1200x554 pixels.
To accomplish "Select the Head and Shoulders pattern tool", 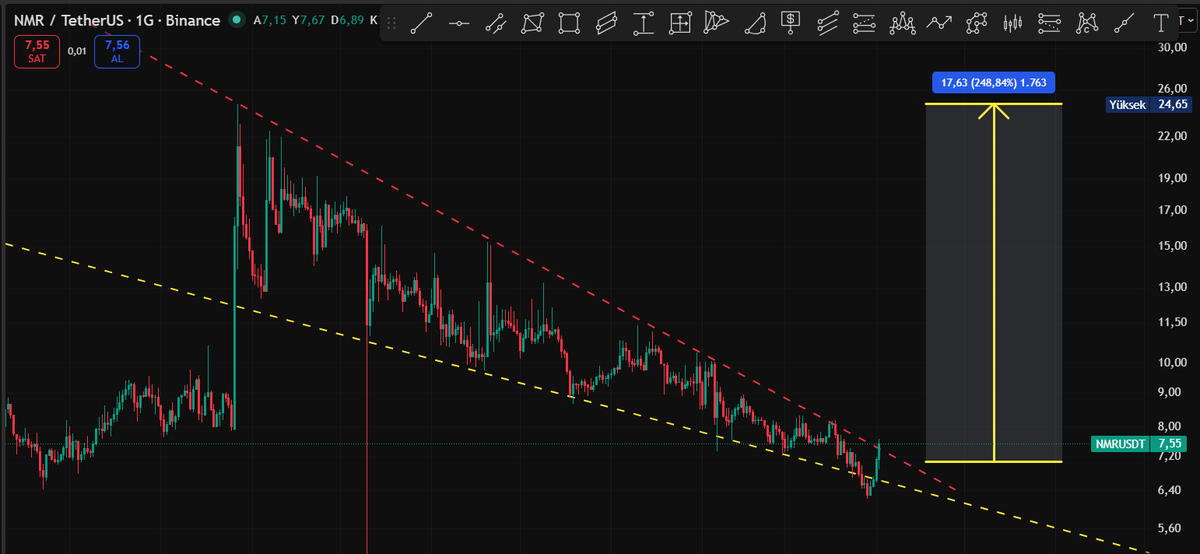I will 901,22.
